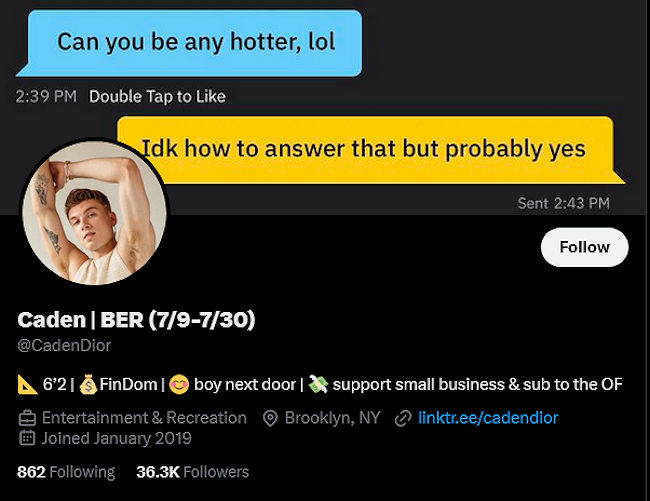Click the smiling emoji before boy next door
Screen dimensions: 650x501
tap(179, 384)
